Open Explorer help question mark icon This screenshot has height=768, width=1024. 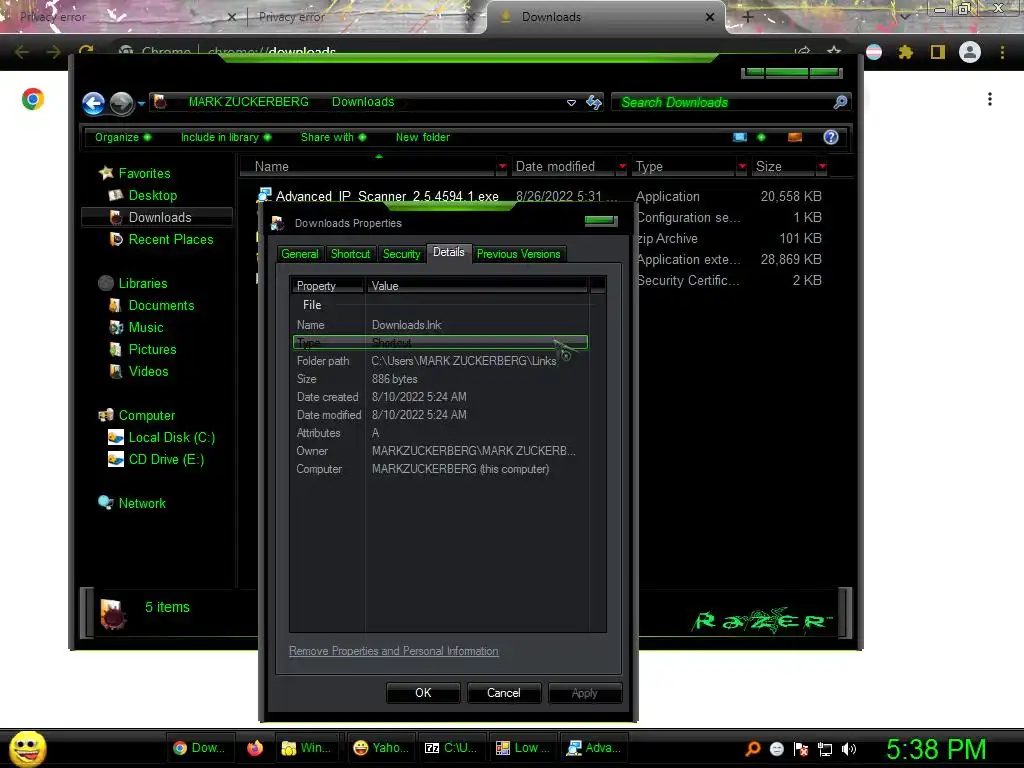831,137
